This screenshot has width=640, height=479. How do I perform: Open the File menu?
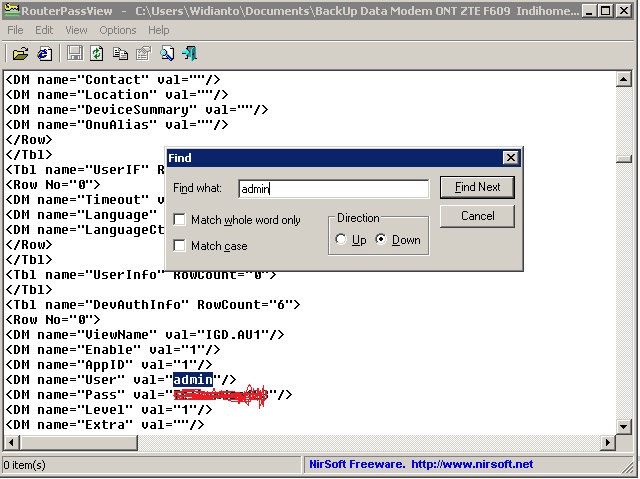(16, 30)
